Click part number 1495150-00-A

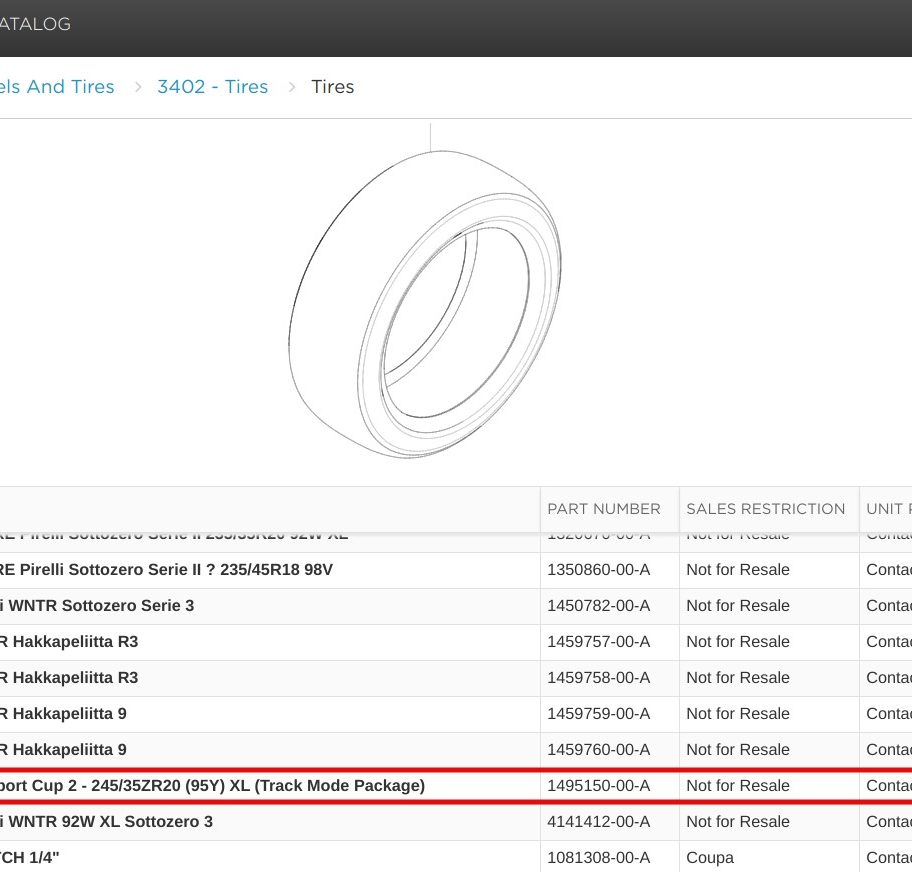click(x=598, y=786)
